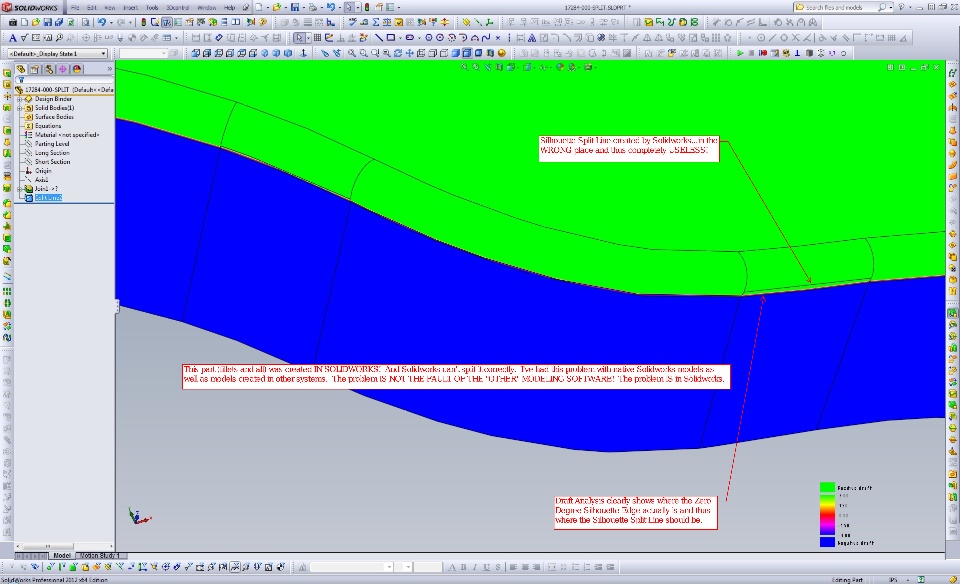Click Save icon in title bar toolbar
Viewport: 960px width, 584px height.
click(x=295, y=7)
